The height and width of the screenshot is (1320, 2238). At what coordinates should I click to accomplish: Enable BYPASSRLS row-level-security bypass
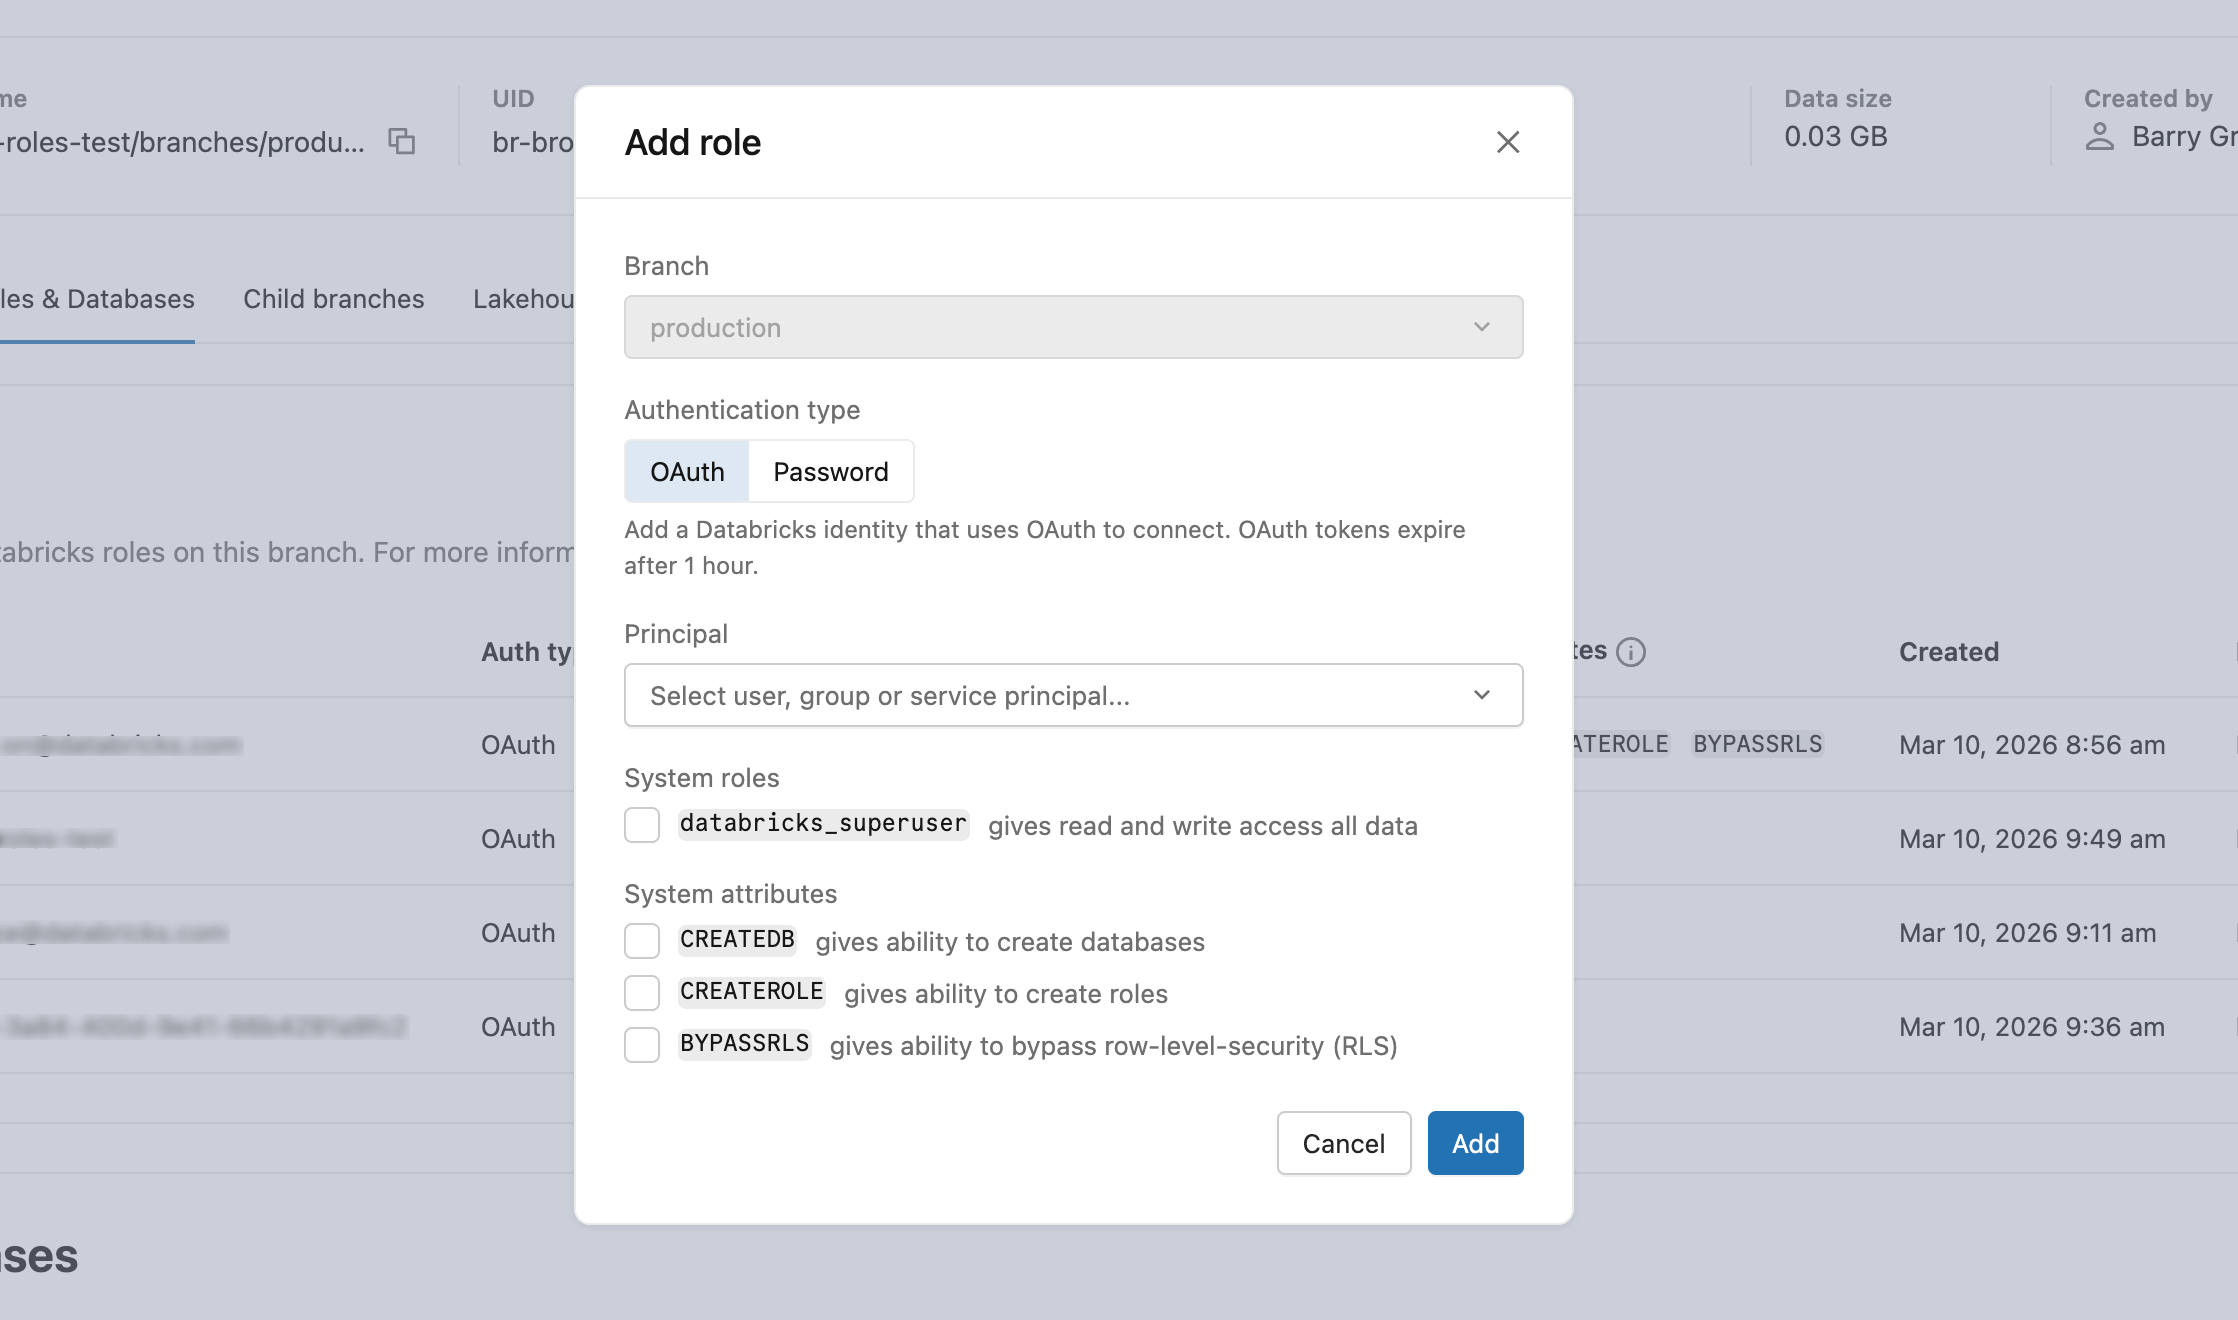pos(642,1045)
